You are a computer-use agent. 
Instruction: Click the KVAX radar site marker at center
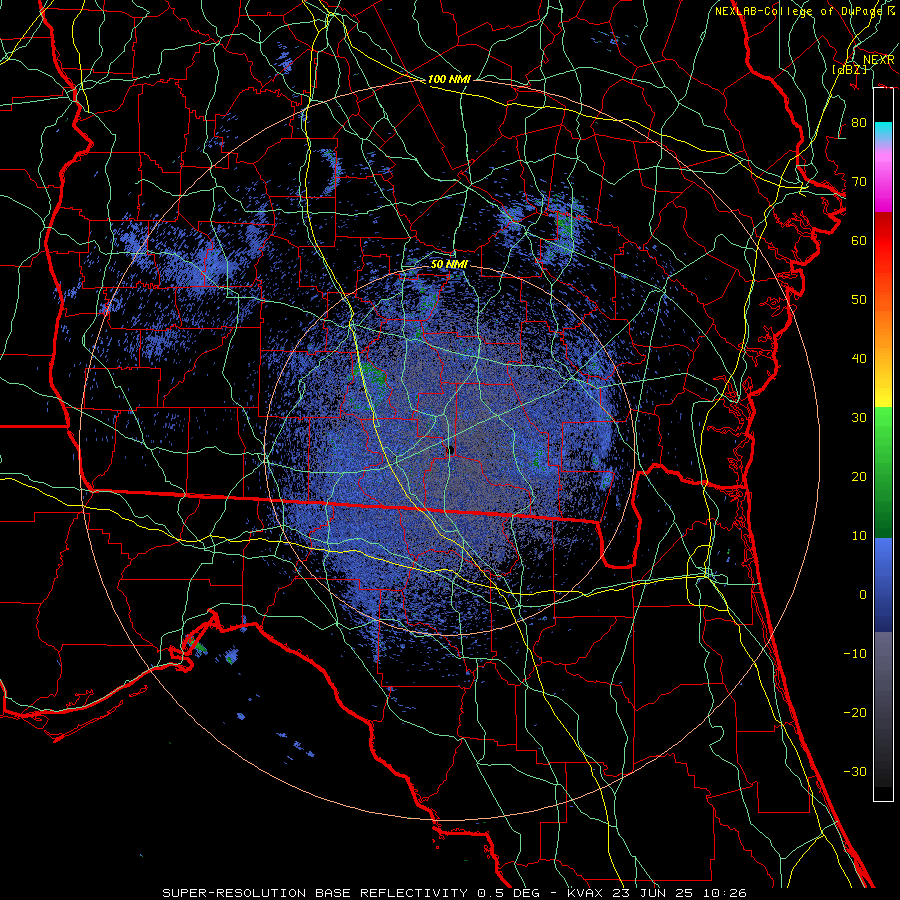[x=451, y=450]
